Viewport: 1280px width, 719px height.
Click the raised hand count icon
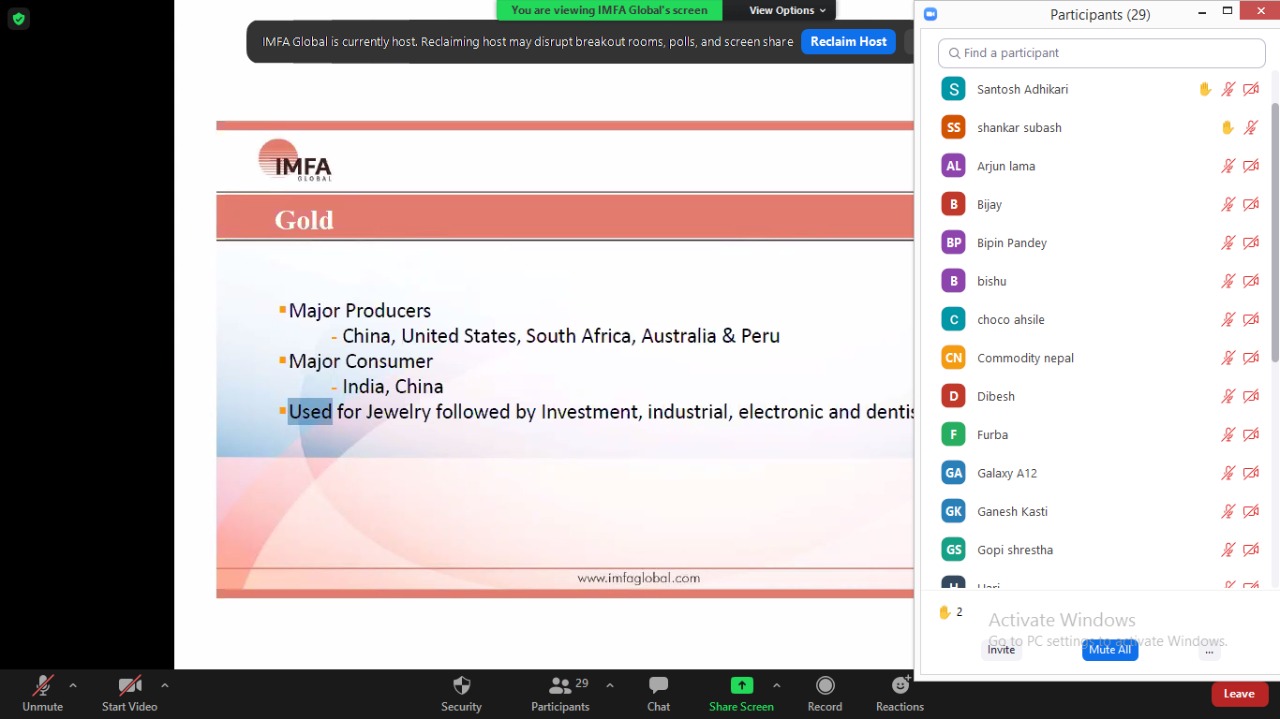(x=944, y=612)
